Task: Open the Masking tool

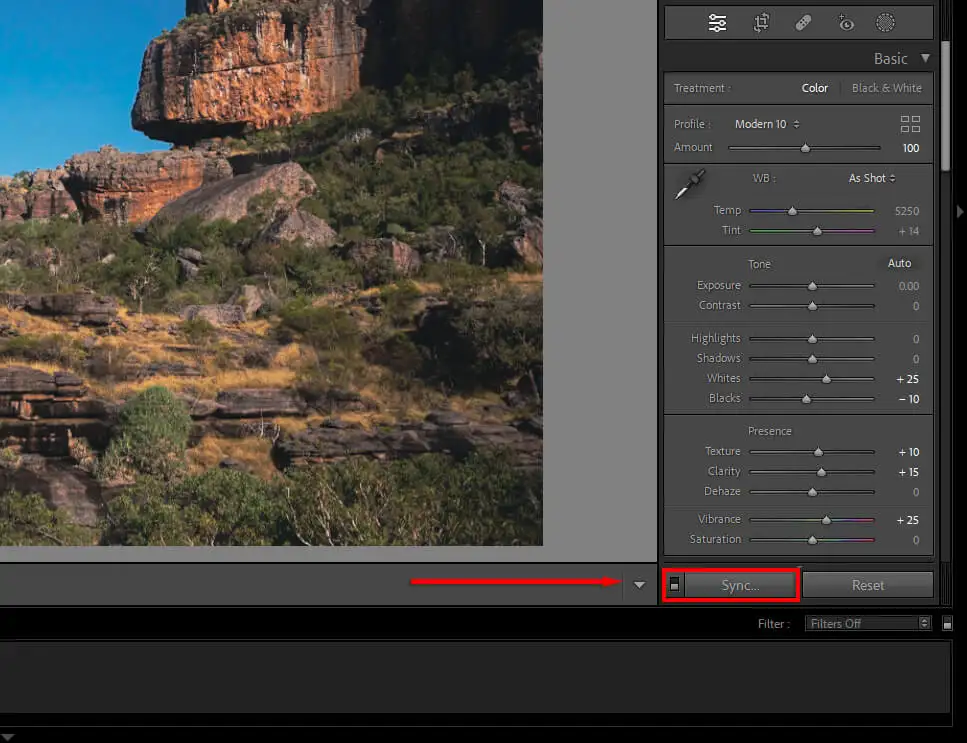Action: point(885,23)
